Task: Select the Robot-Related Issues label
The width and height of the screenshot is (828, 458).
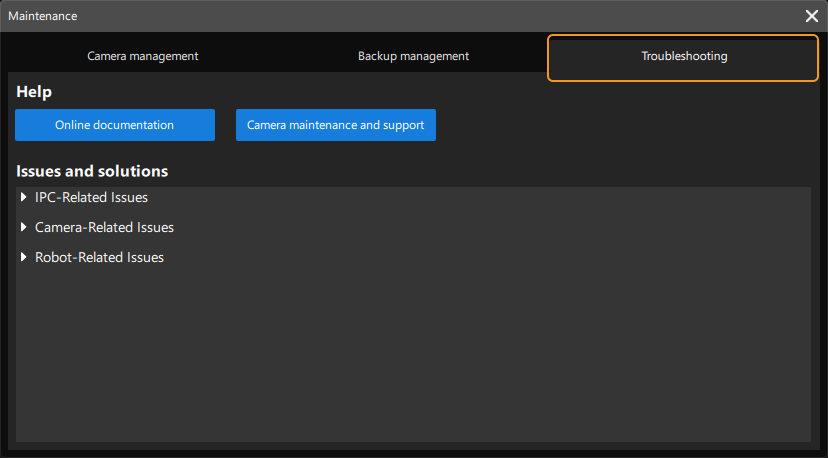Action: [99, 258]
